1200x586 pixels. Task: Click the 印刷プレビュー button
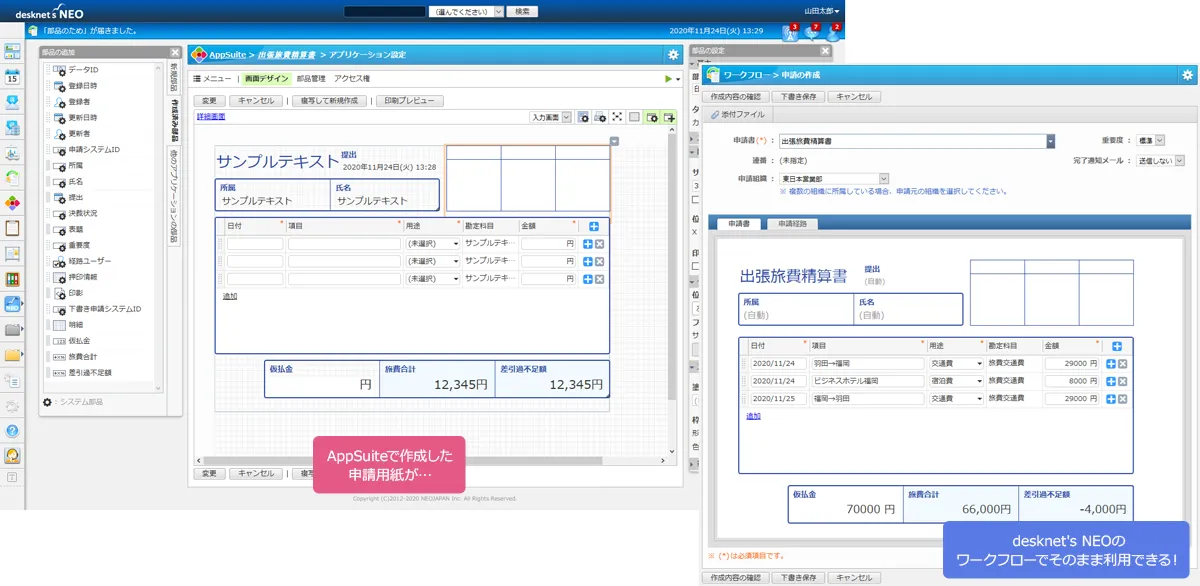(x=409, y=101)
